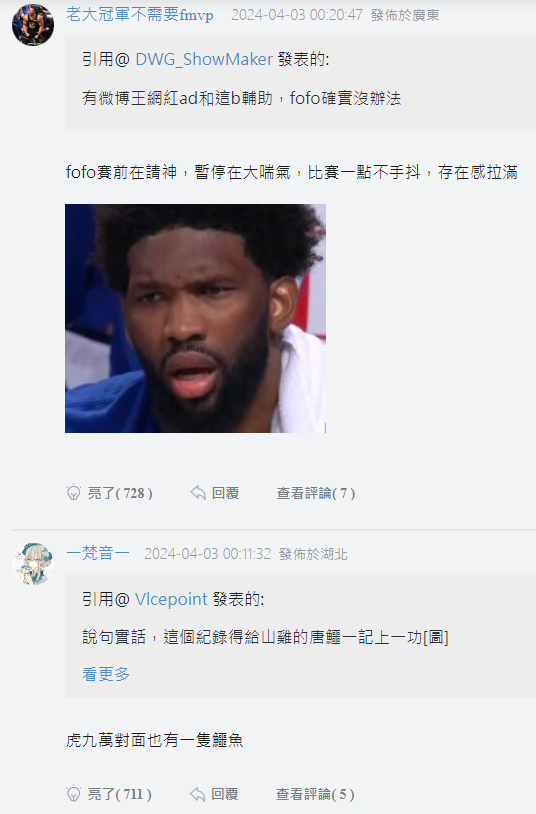Click the reply arrow icon under second comment
This screenshot has width=536, height=814.
pos(197,794)
